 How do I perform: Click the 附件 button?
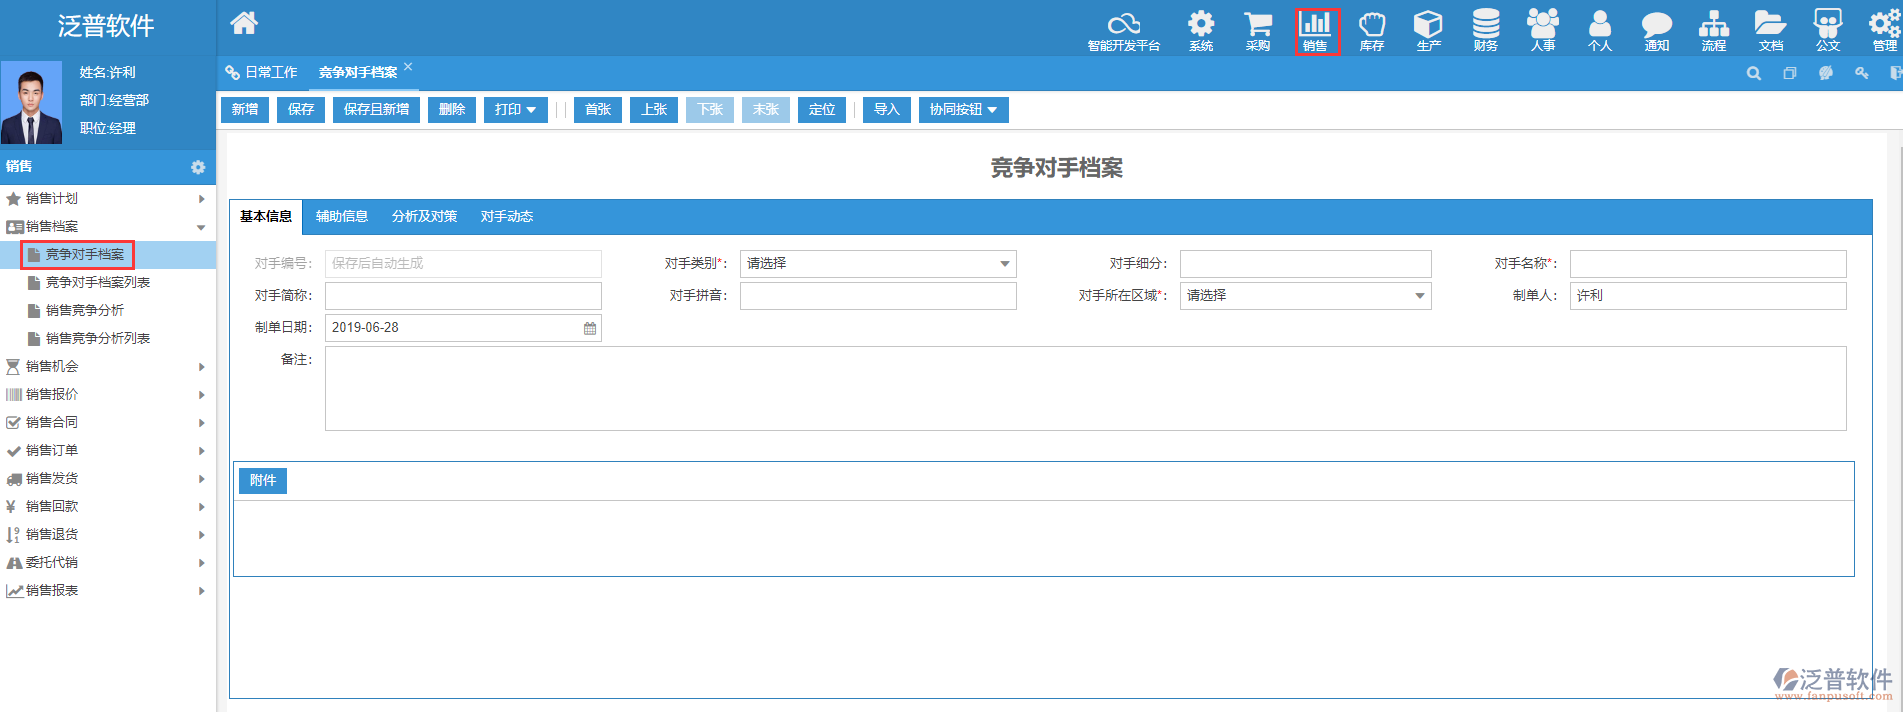[263, 481]
